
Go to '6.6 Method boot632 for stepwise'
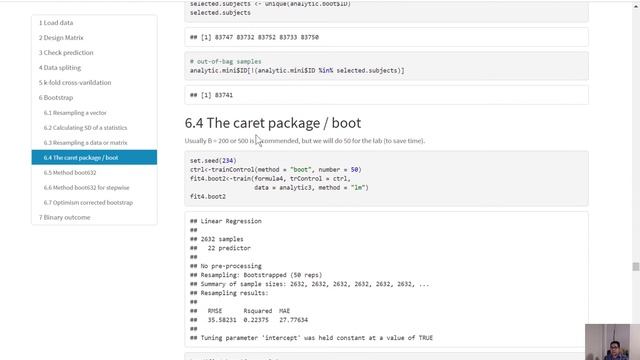click(x=87, y=188)
